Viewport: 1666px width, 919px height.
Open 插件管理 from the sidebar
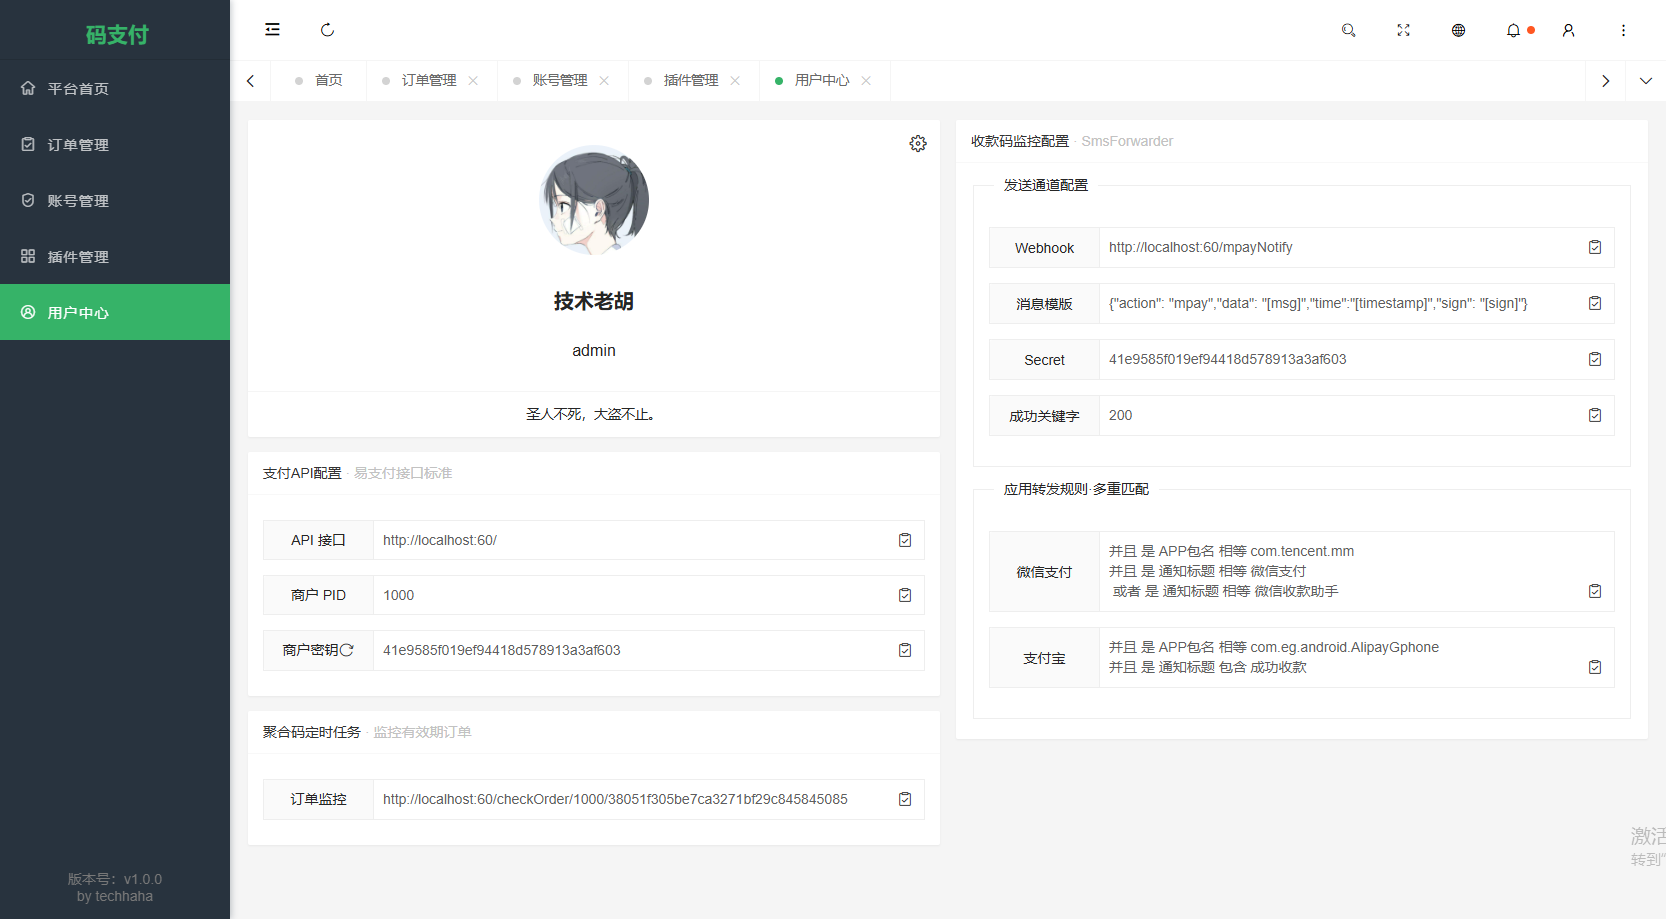(x=78, y=256)
